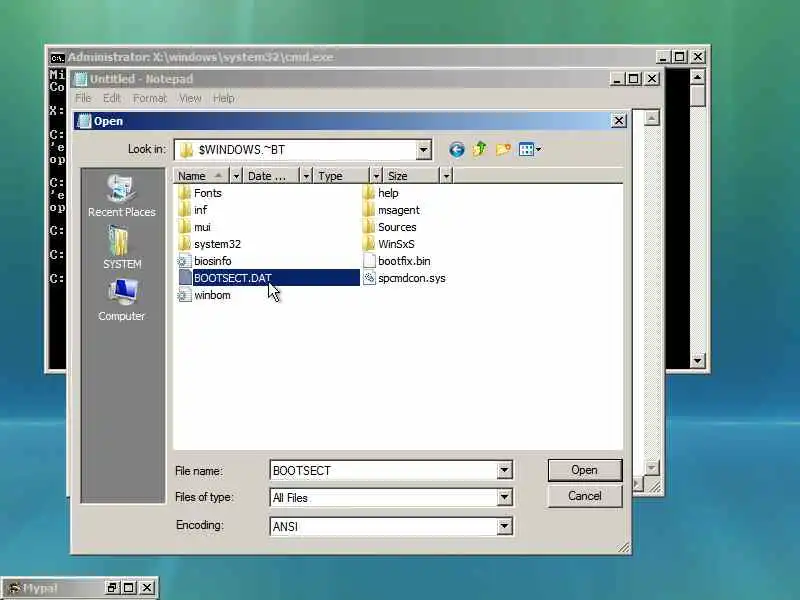Select the system32 folder
Viewport: 800px width, 600px height.
tap(210, 244)
